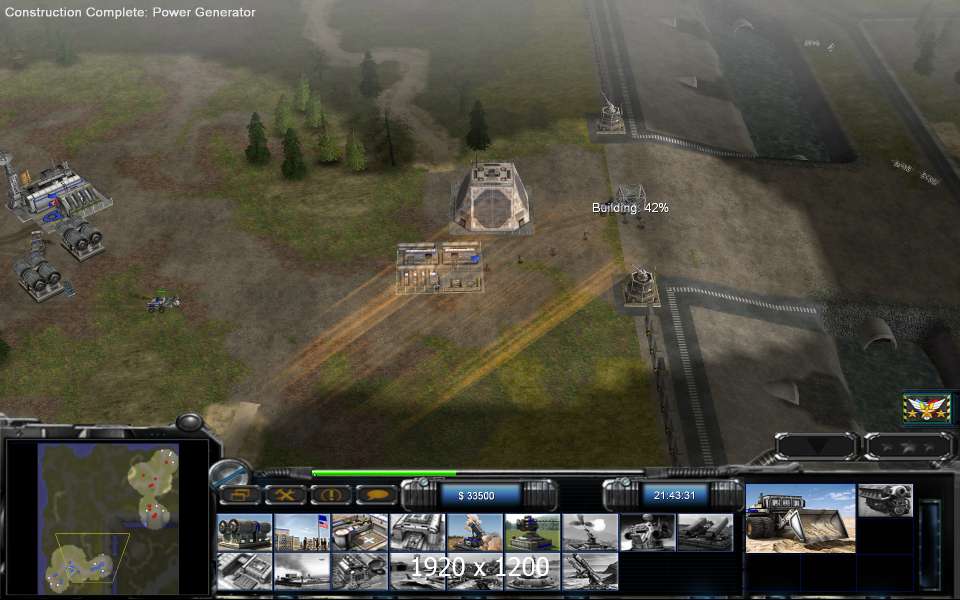Viewport: 960px width, 600px height.
Task: Pick the Supply Center build icon
Action: [359, 532]
